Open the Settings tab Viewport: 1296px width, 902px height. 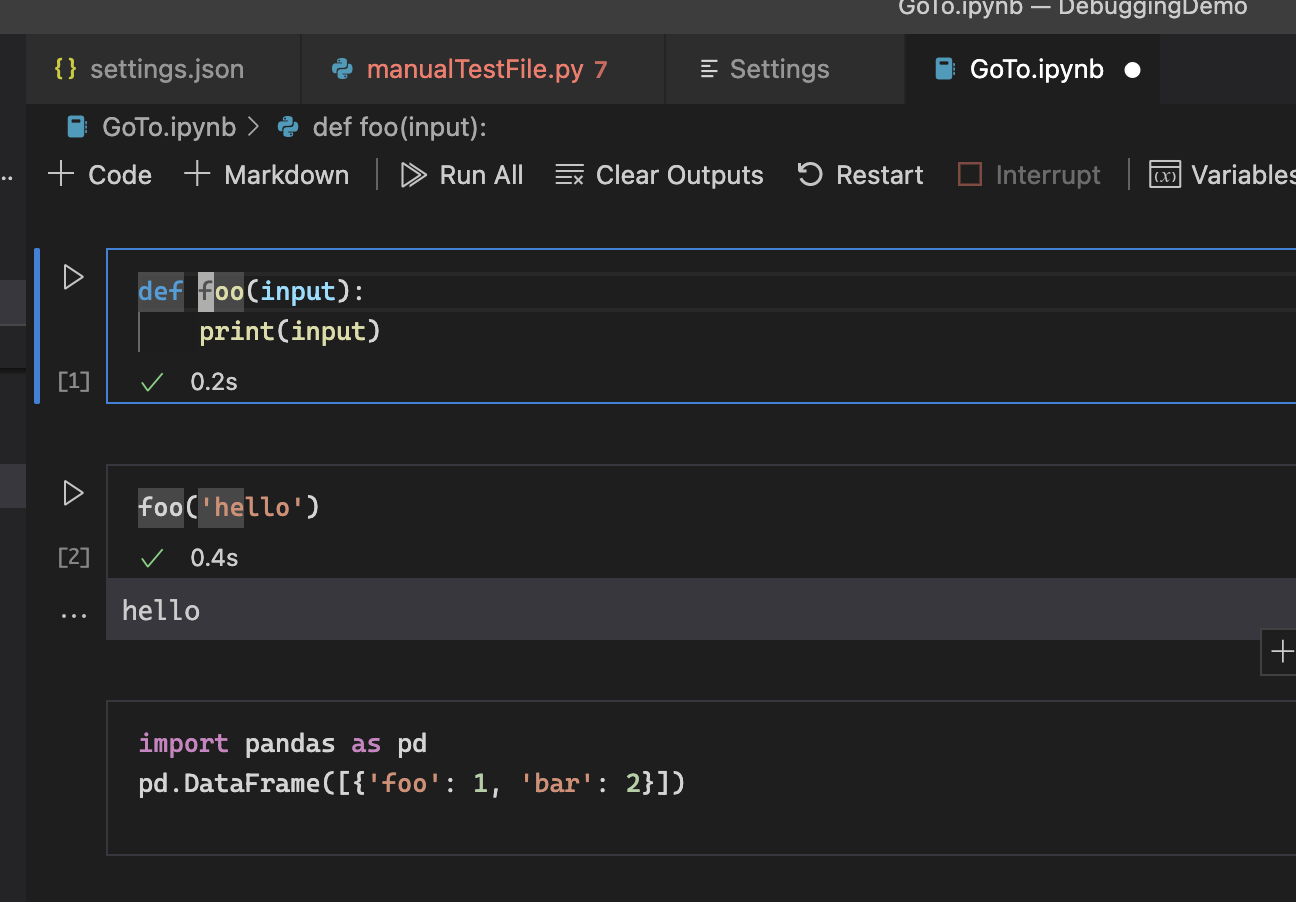(785, 69)
